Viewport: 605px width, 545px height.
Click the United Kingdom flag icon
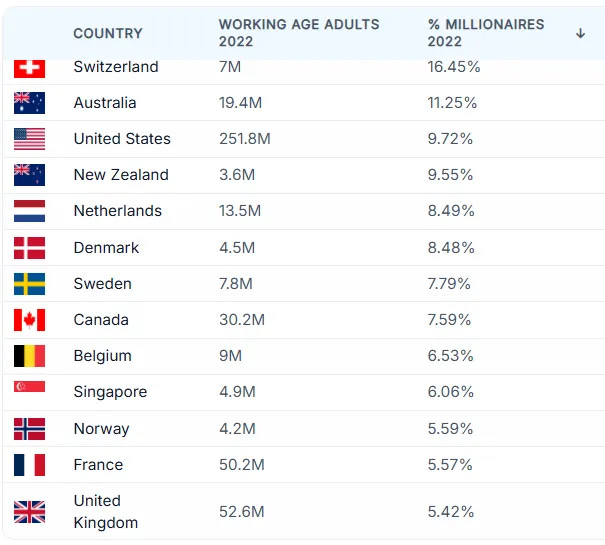29,512
